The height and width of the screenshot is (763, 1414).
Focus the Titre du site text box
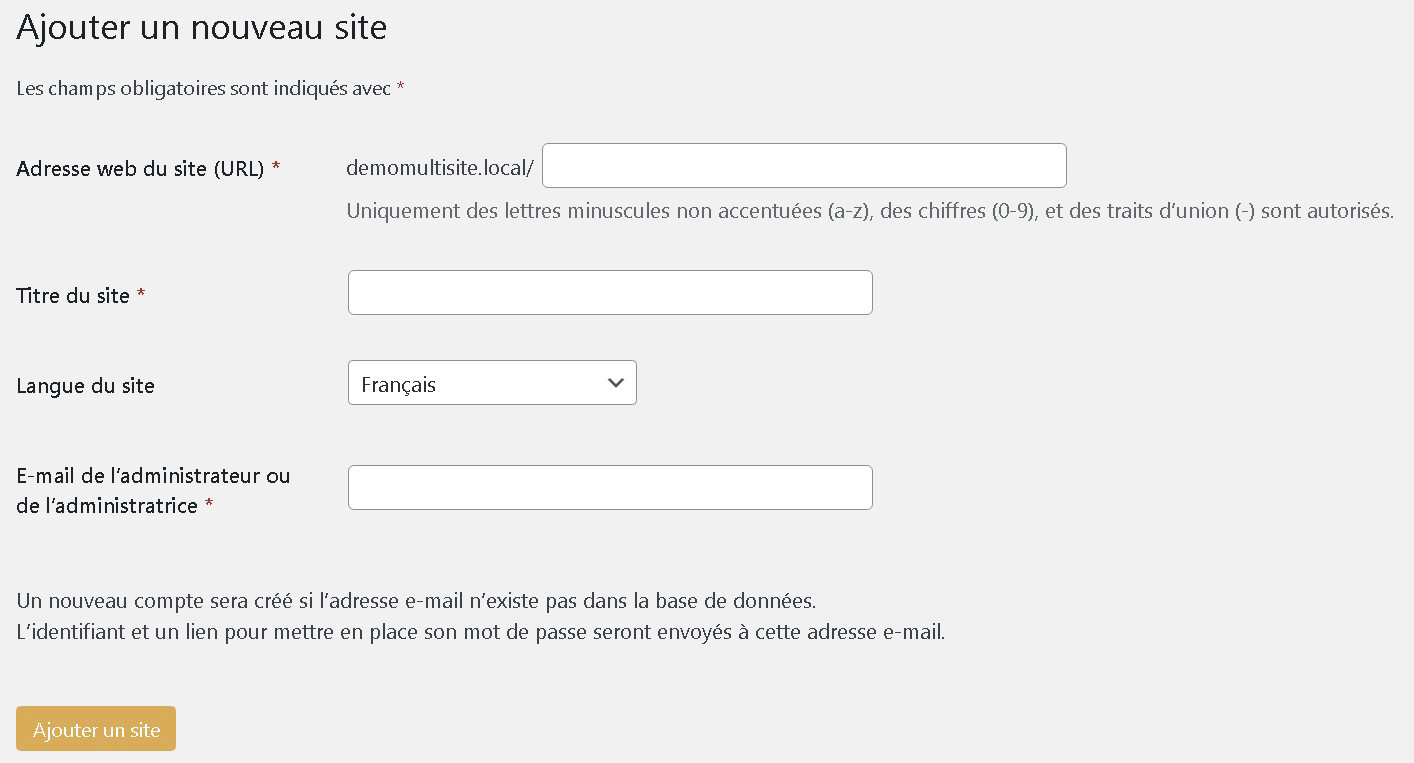[610, 293]
